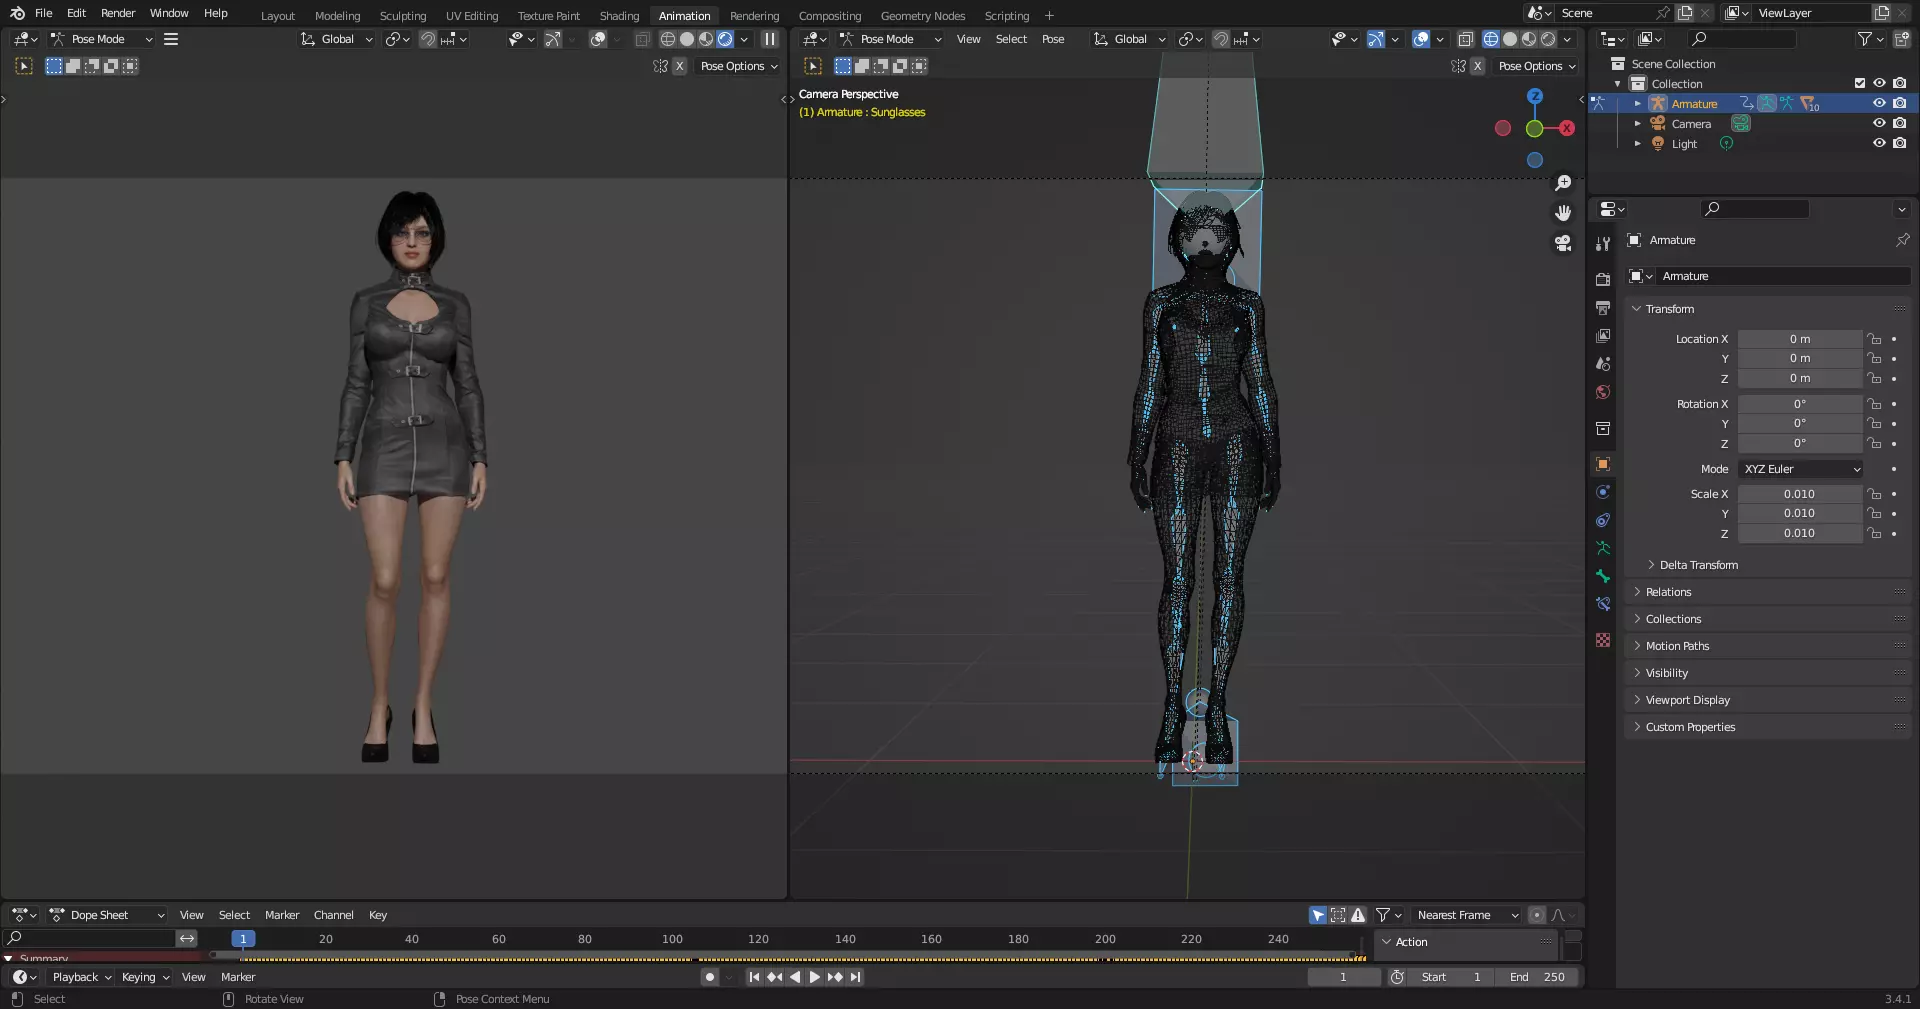Hide the Armature in the viewport

click(1879, 103)
